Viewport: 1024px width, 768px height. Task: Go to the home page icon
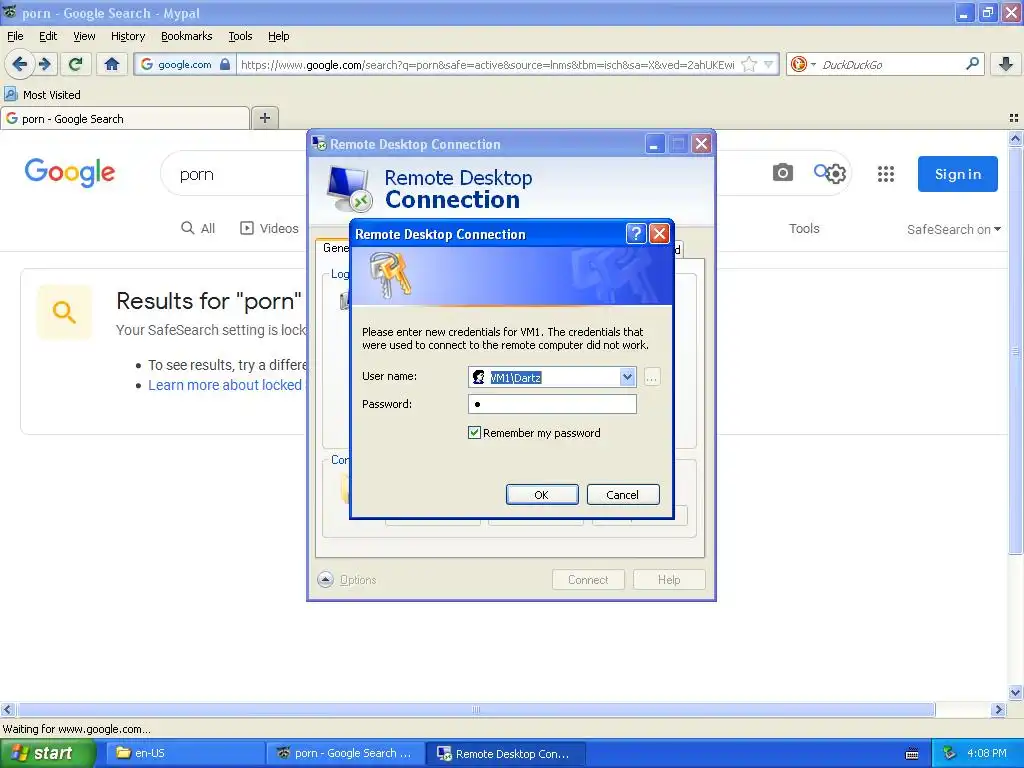(x=112, y=64)
